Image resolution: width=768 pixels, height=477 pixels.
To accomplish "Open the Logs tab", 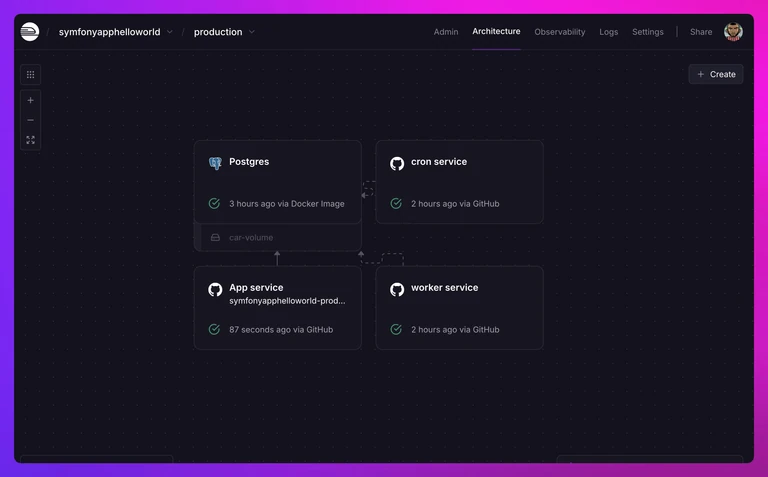I will tap(609, 32).
